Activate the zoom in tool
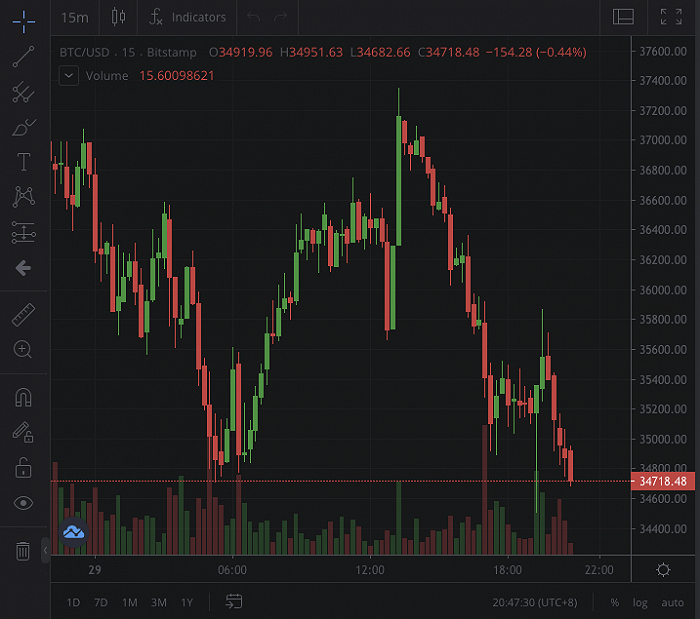The width and height of the screenshot is (700, 619). [x=24, y=350]
